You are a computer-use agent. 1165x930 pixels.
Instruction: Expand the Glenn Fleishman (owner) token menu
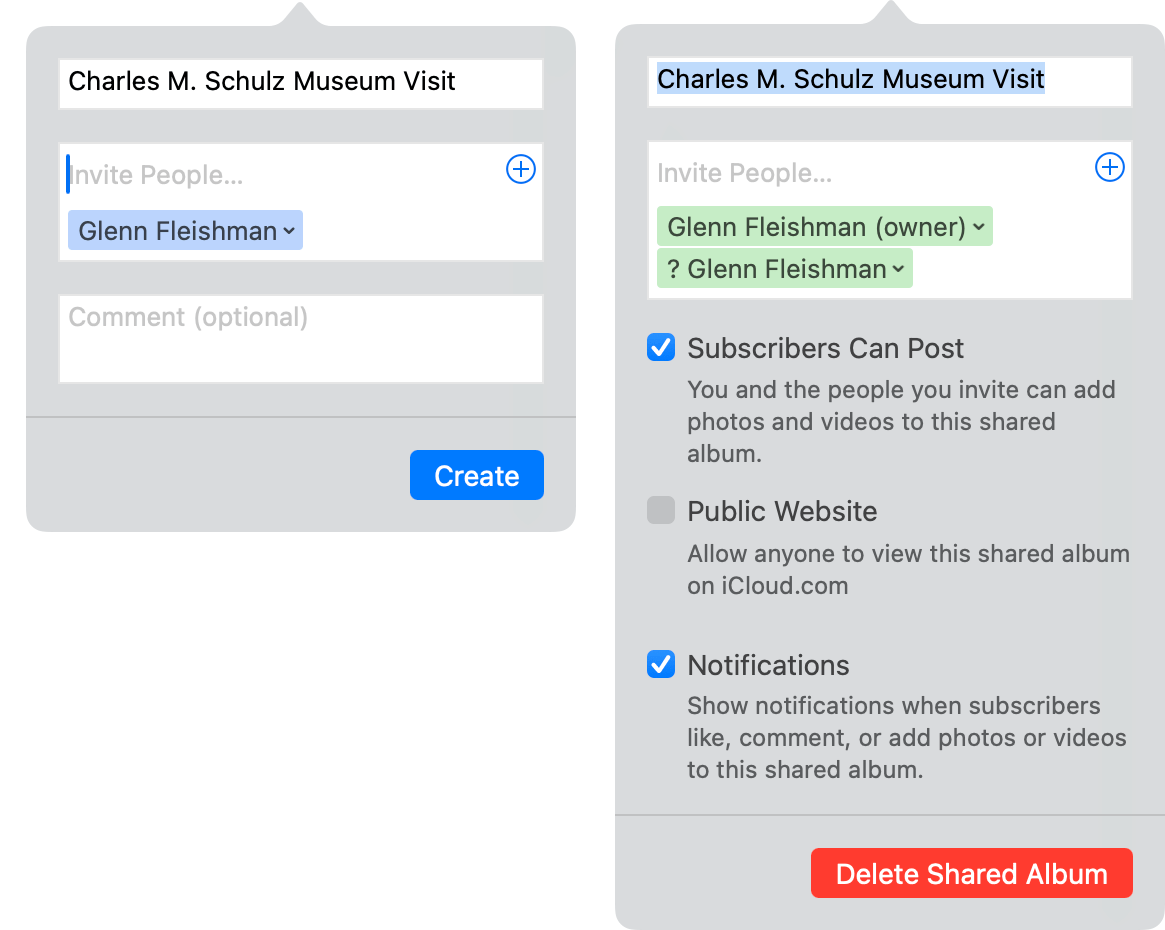tap(979, 227)
